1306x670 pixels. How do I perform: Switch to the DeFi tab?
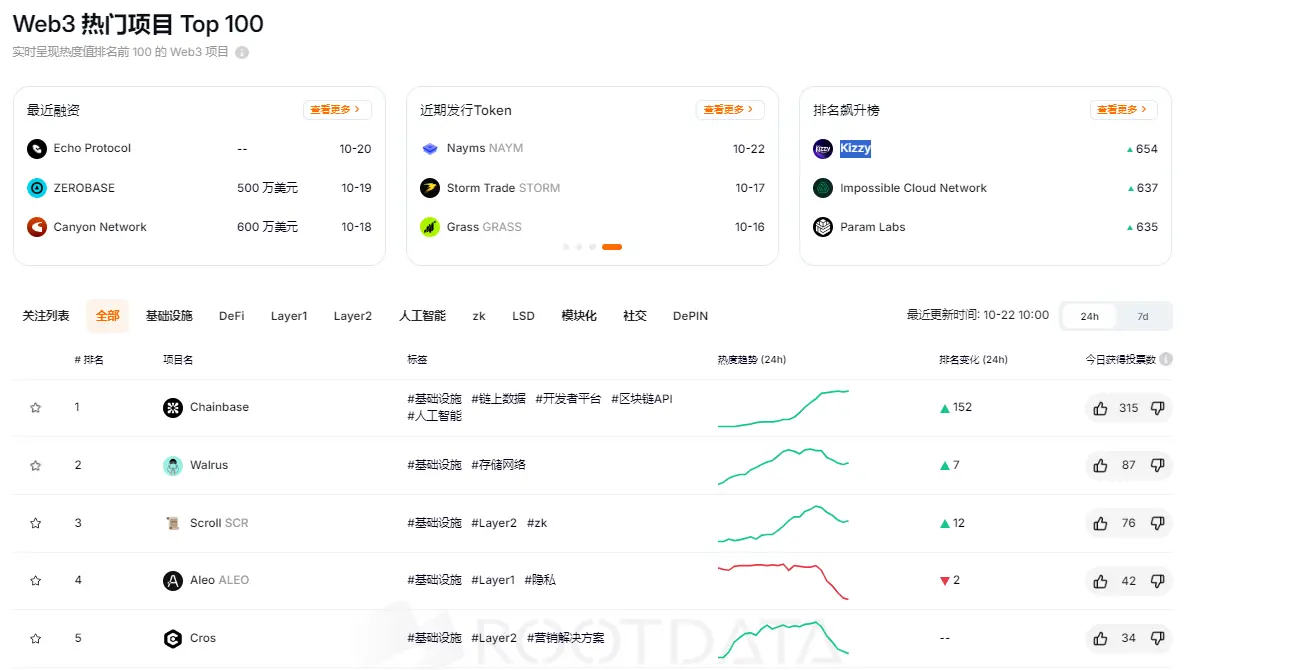(x=231, y=315)
